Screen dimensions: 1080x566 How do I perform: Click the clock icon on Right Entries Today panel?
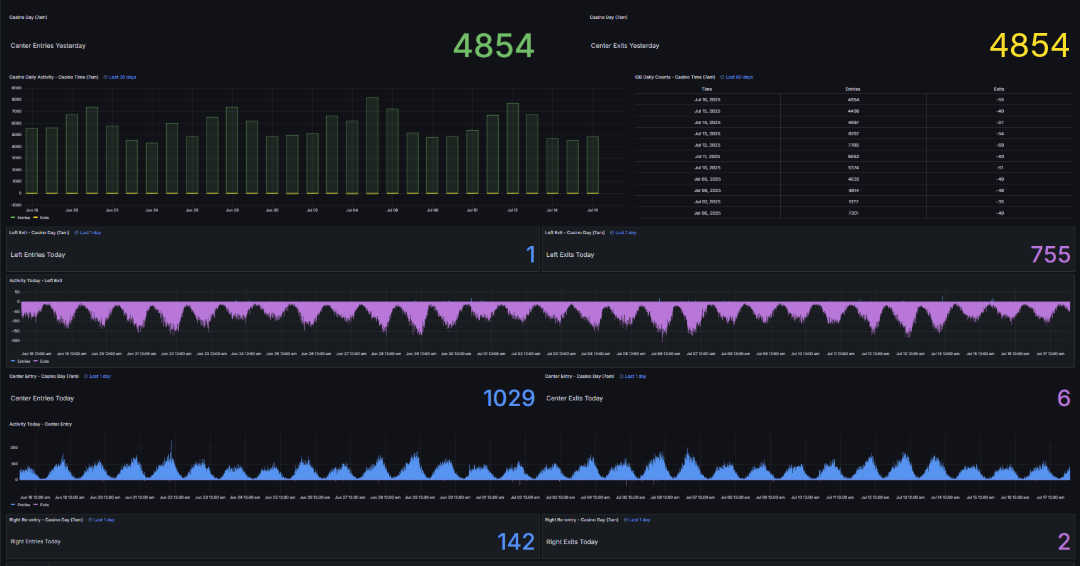tap(89, 520)
